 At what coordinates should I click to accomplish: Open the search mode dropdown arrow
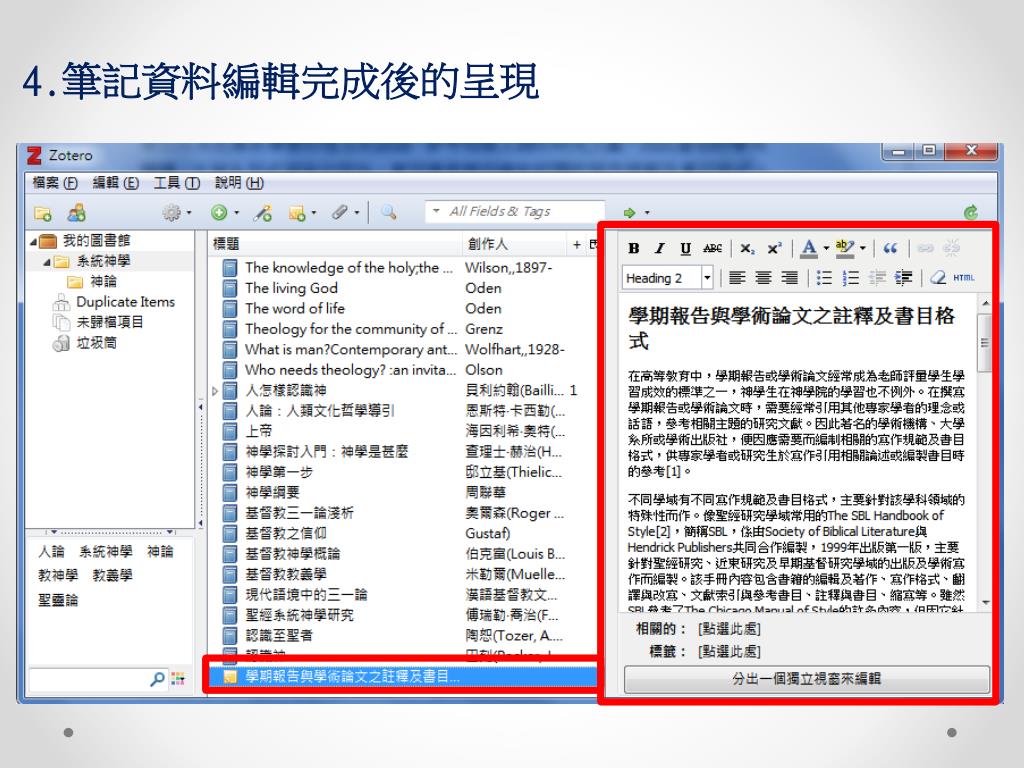(436, 212)
